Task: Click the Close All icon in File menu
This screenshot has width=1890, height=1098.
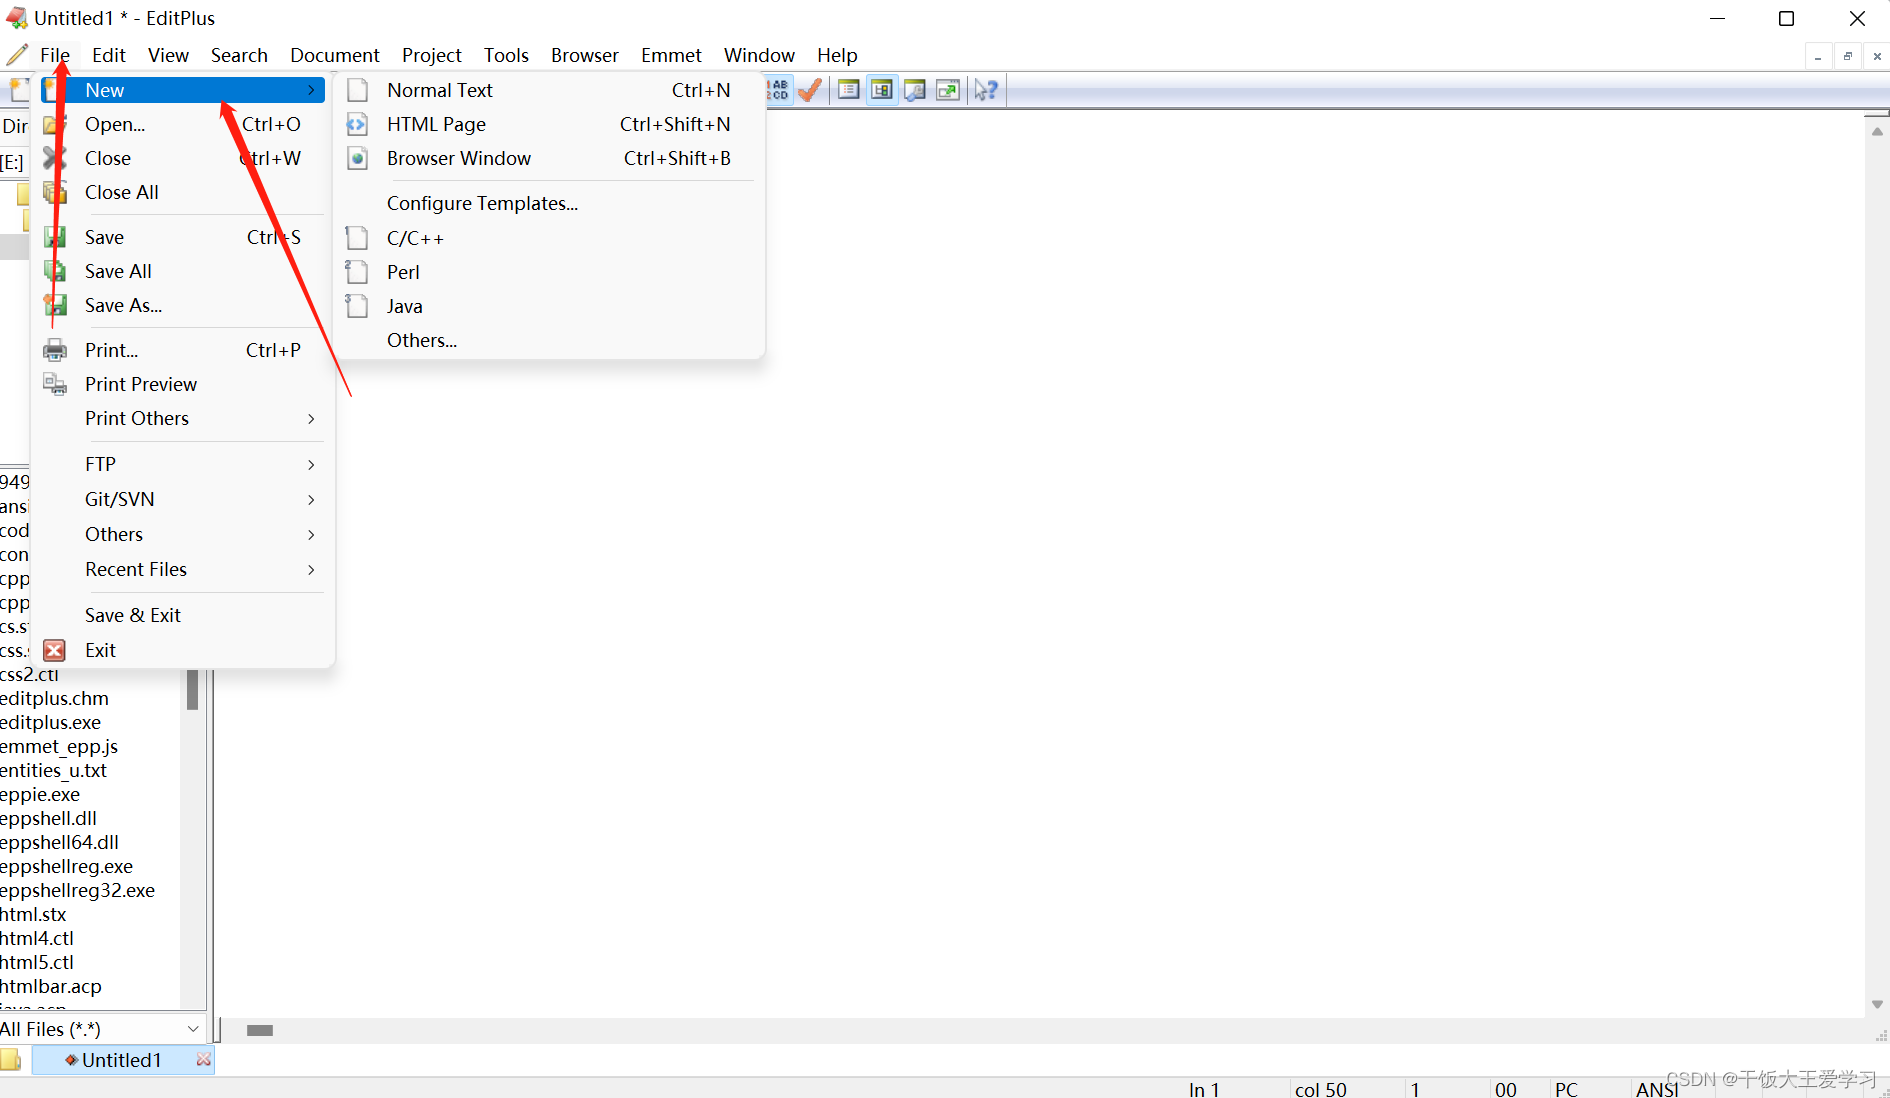Action: pyautogui.click(x=55, y=192)
